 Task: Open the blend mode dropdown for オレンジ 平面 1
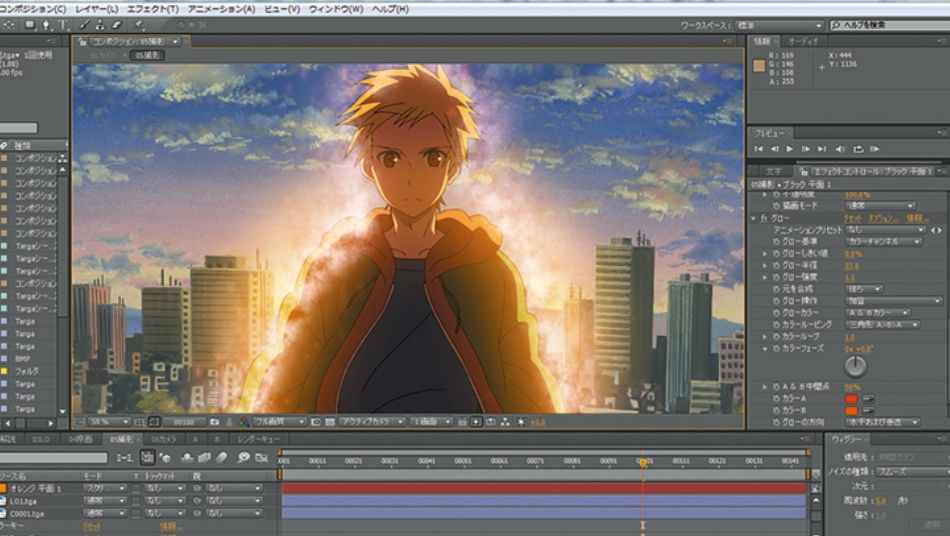pos(105,488)
